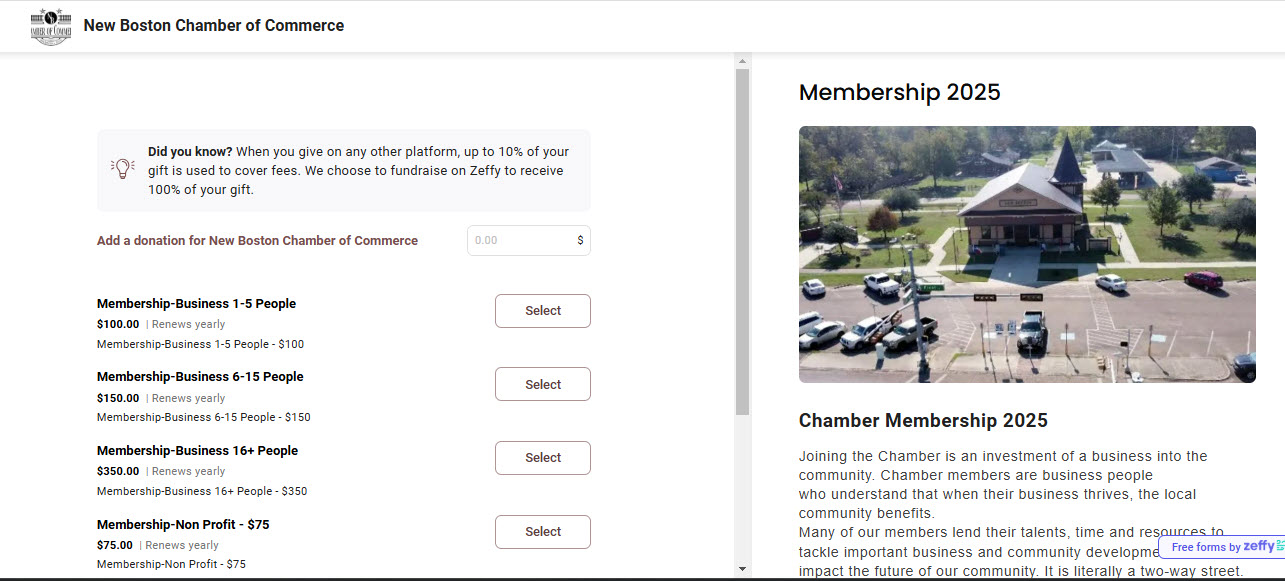This screenshot has width=1285, height=581.
Task: Select the Membership-Business 16+ People plan
Action: pyautogui.click(x=542, y=457)
